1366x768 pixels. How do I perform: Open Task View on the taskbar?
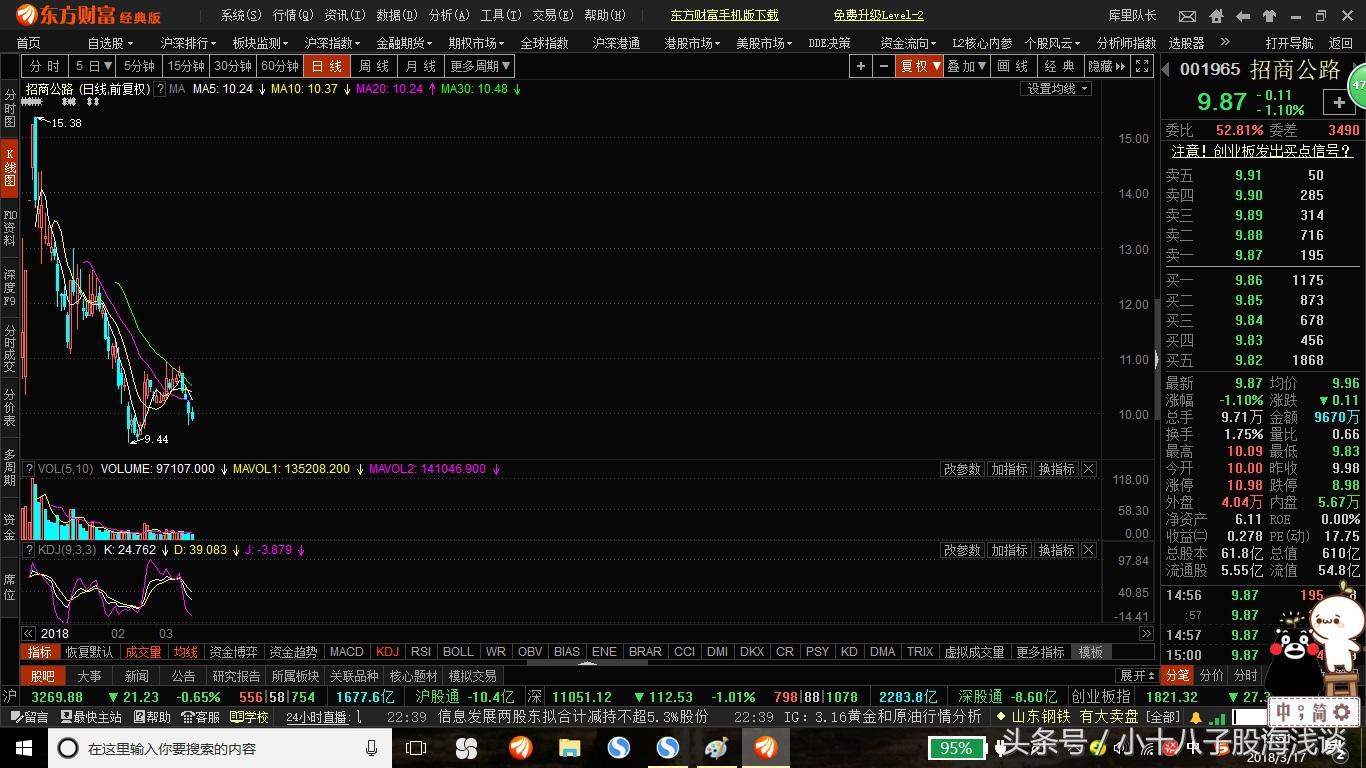coord(416,748)
